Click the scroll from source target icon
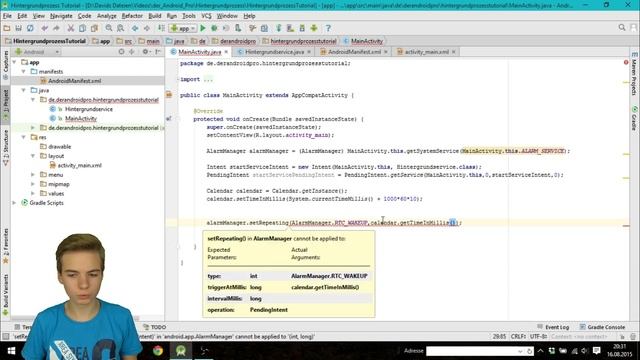The width and height of the screenshot is (640, 360). click(x=121, y=52)
